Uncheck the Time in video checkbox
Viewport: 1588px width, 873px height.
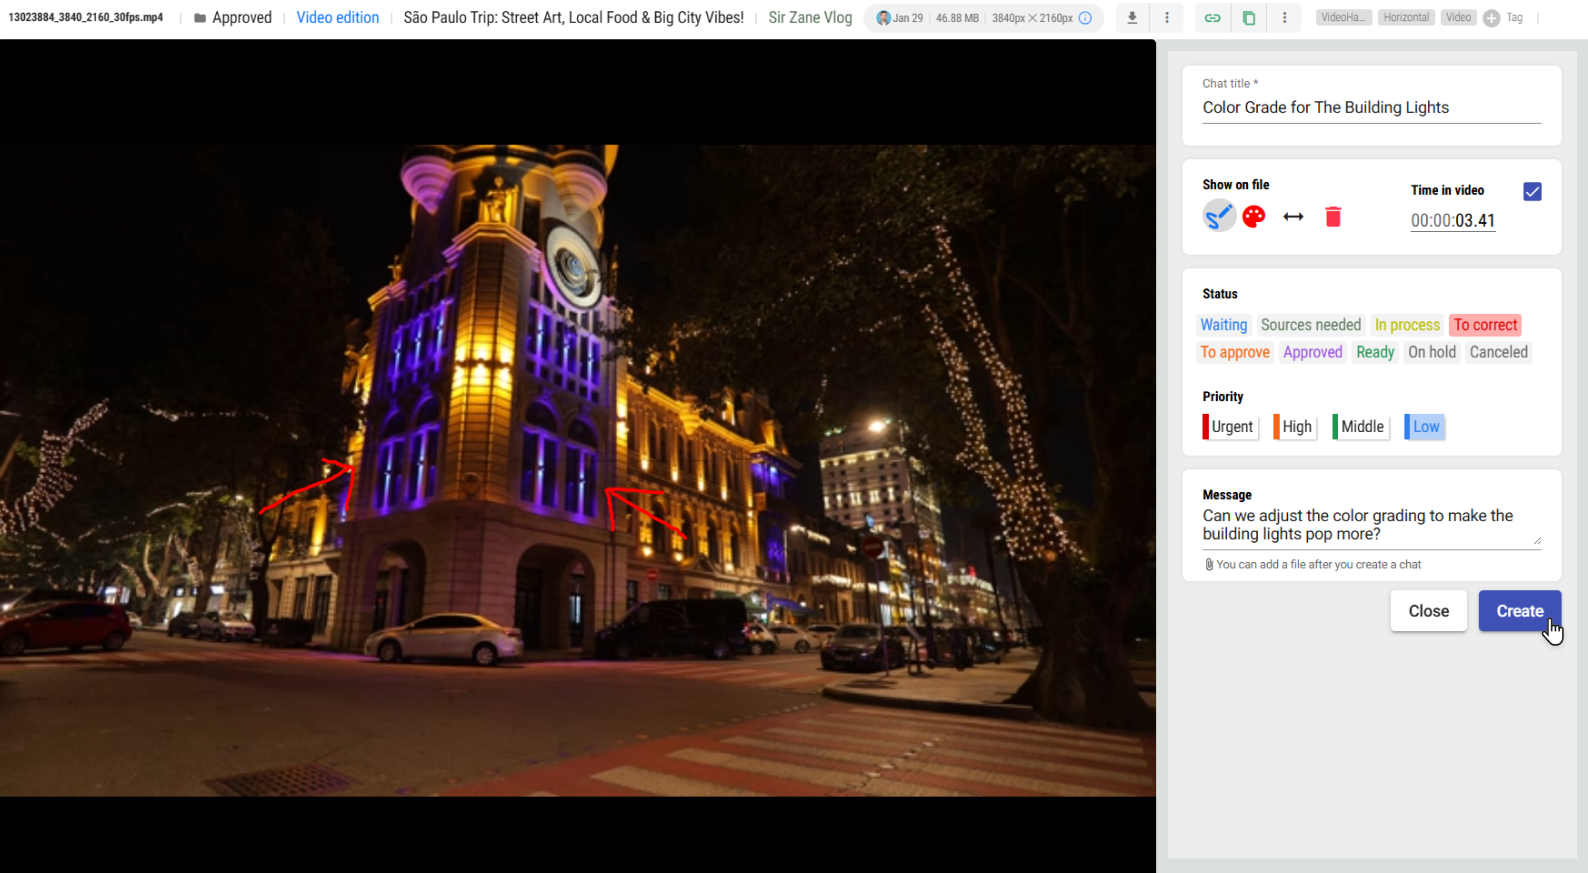point(1532,191)
